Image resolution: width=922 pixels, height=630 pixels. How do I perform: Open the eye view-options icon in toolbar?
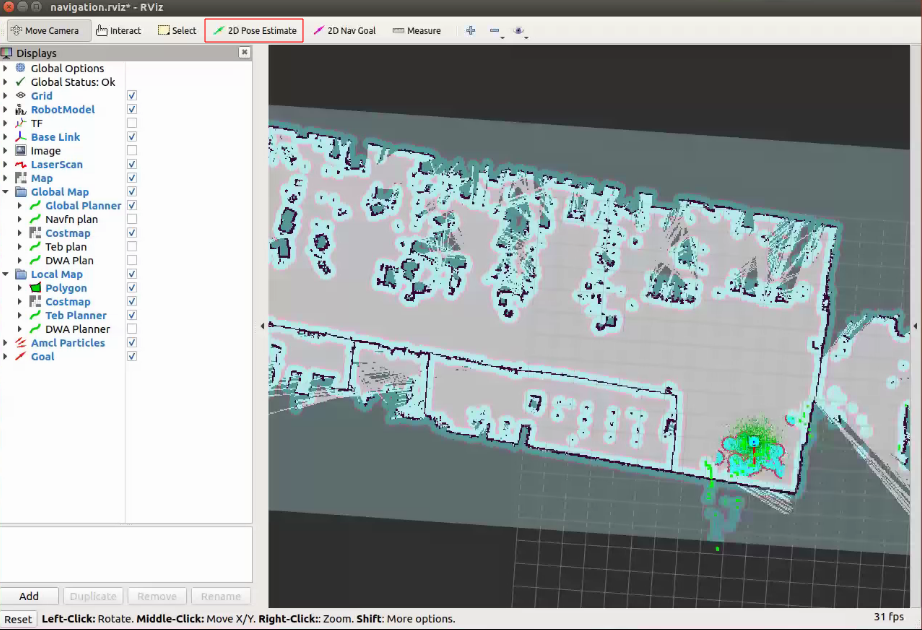click(519, 31)
